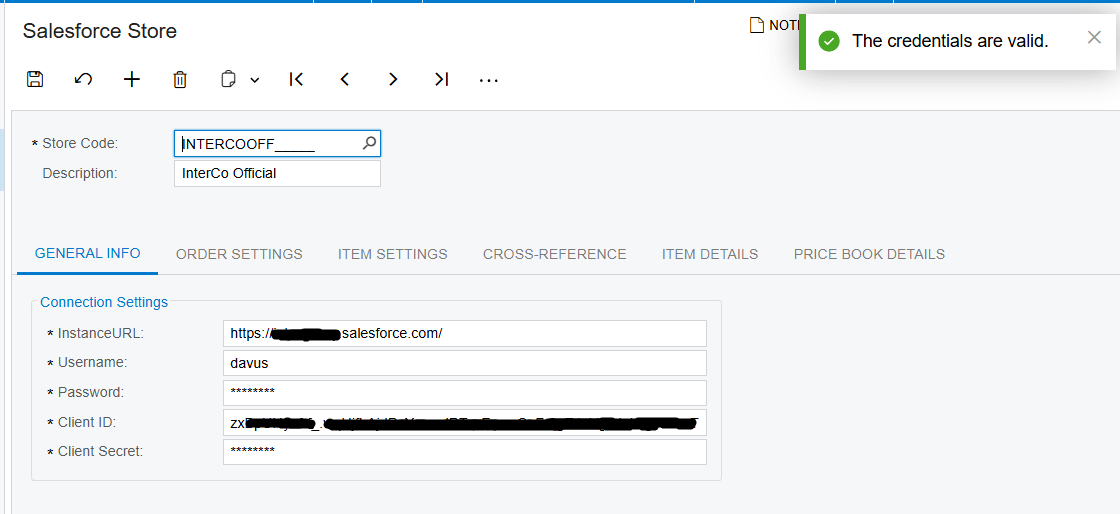Edit the Description field InterCo Official

point(277,173)
